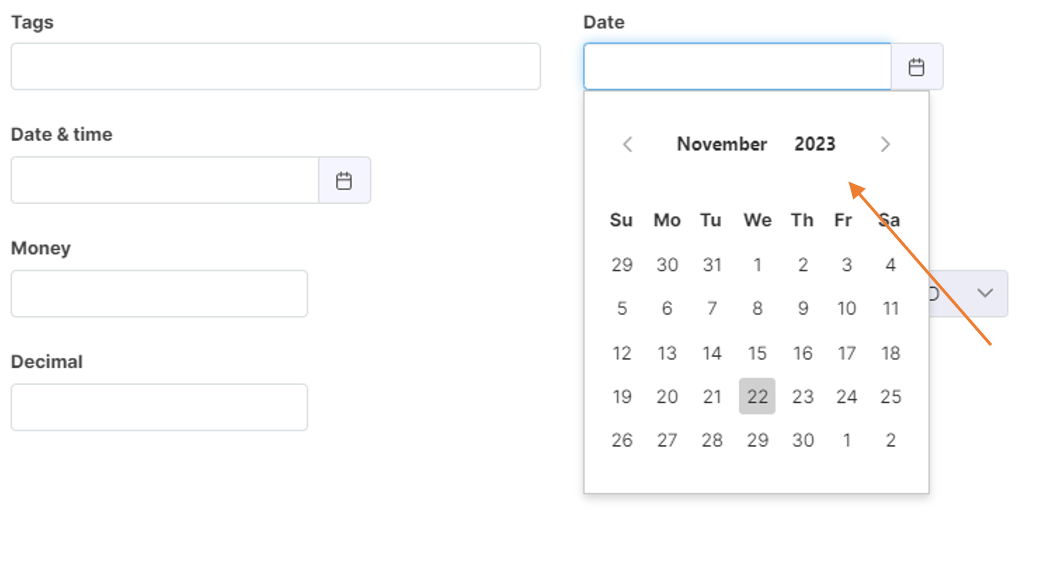Choose November 9 in calendar
The width and height of the screenshot is (1040, 576).
(x=803, y=309)
